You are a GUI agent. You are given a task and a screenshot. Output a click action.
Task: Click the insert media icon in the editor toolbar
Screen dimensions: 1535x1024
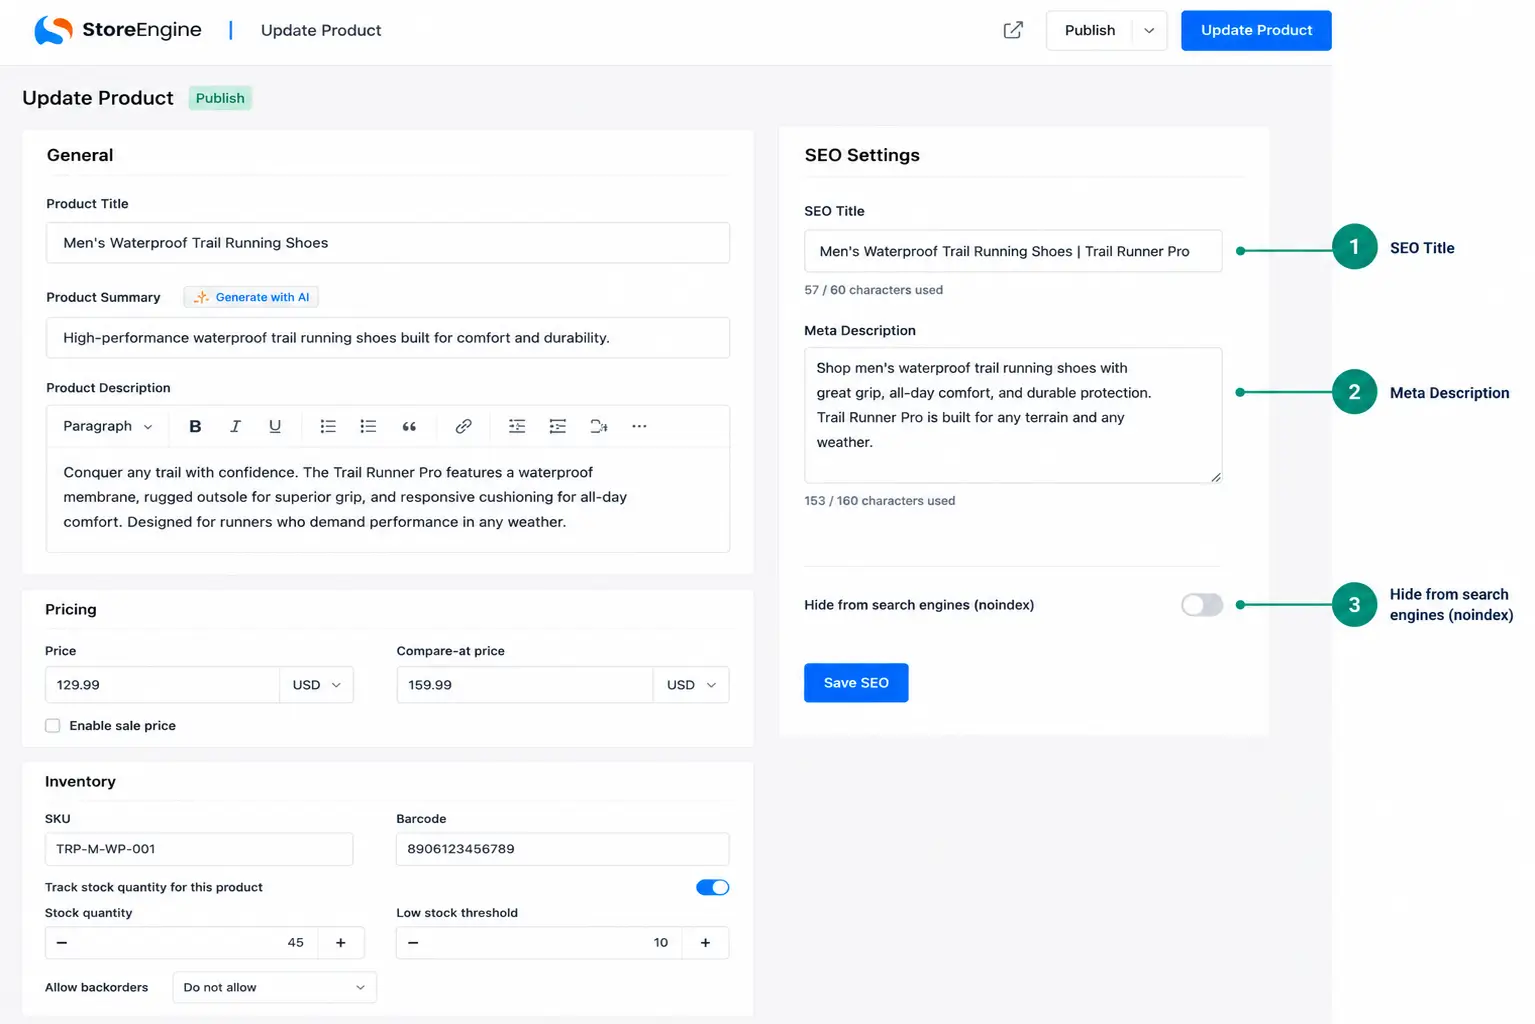[599, 426]
